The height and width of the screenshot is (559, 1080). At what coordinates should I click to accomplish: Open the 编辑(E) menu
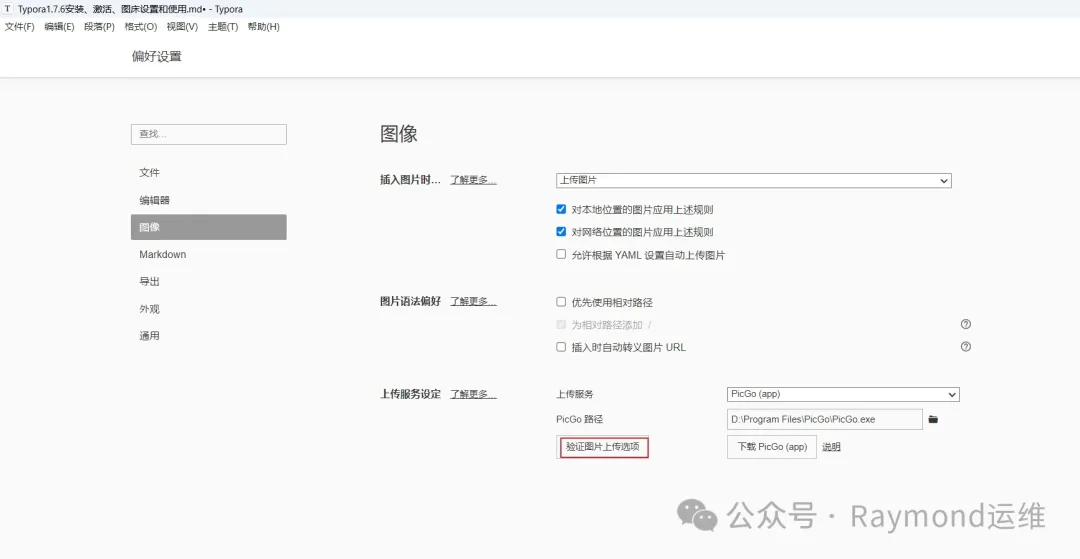[x=59, y=27]
